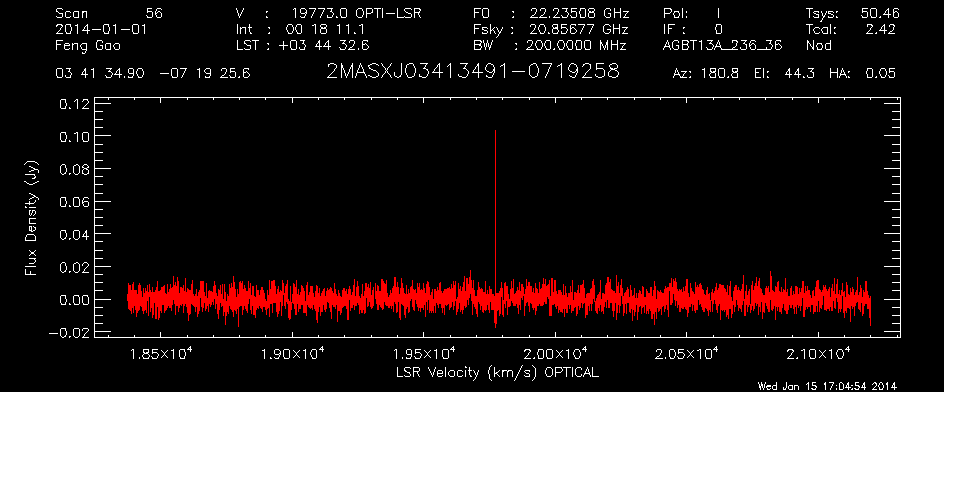Click the LSR Velocity (km/s) OPTICAL axis label
Viewport: 962px width, 490px height.
[497, 373]
